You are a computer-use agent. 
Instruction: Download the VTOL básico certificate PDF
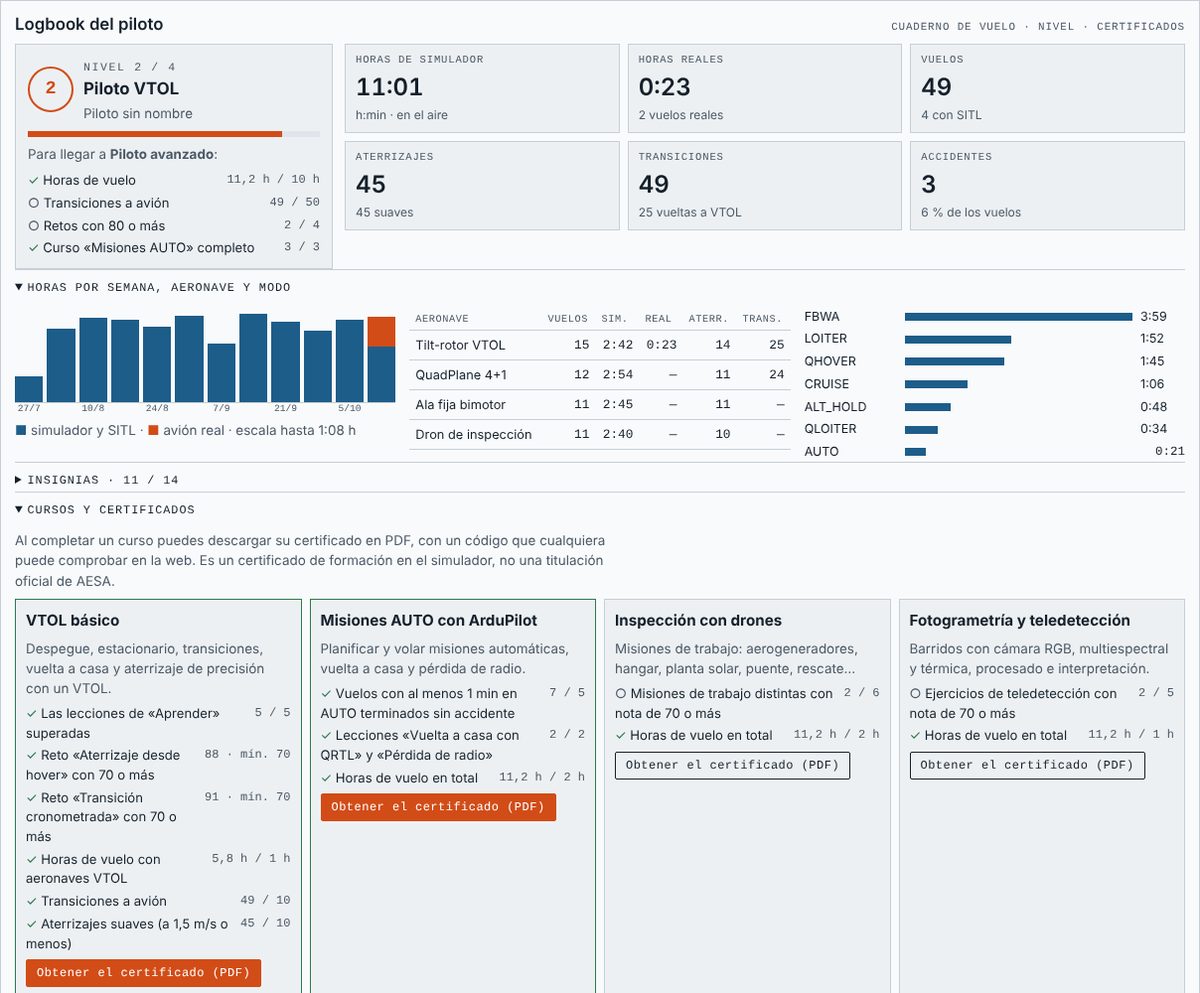[143, 972]
